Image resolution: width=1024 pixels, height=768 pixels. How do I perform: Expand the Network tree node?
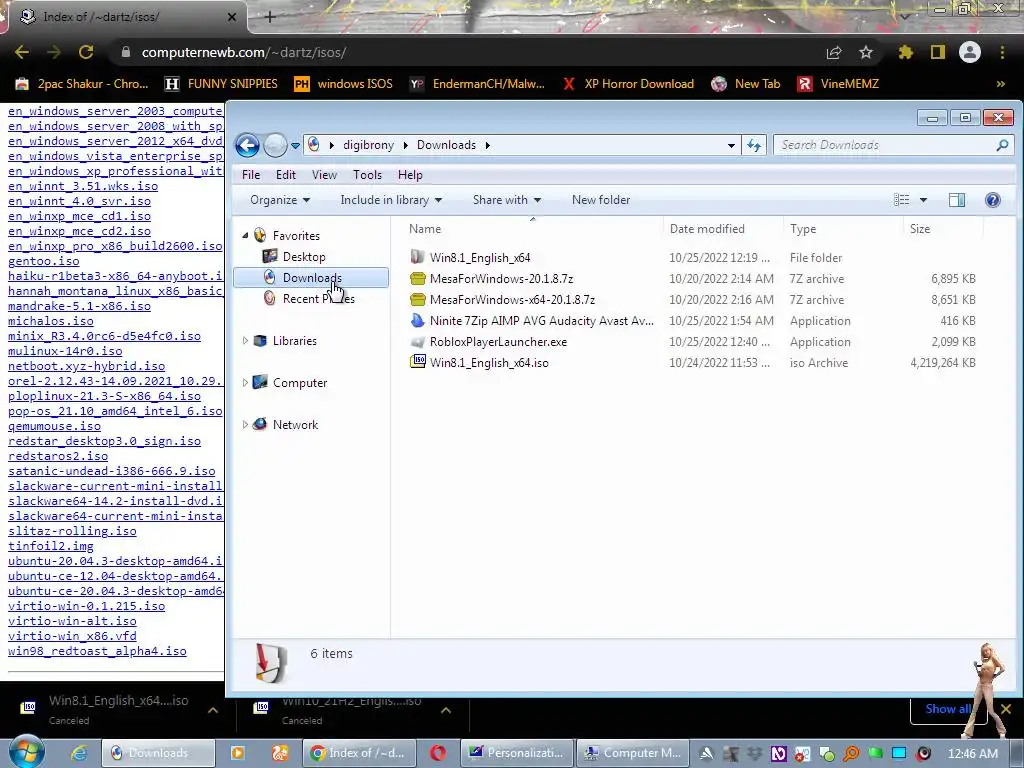click(246, 424)
